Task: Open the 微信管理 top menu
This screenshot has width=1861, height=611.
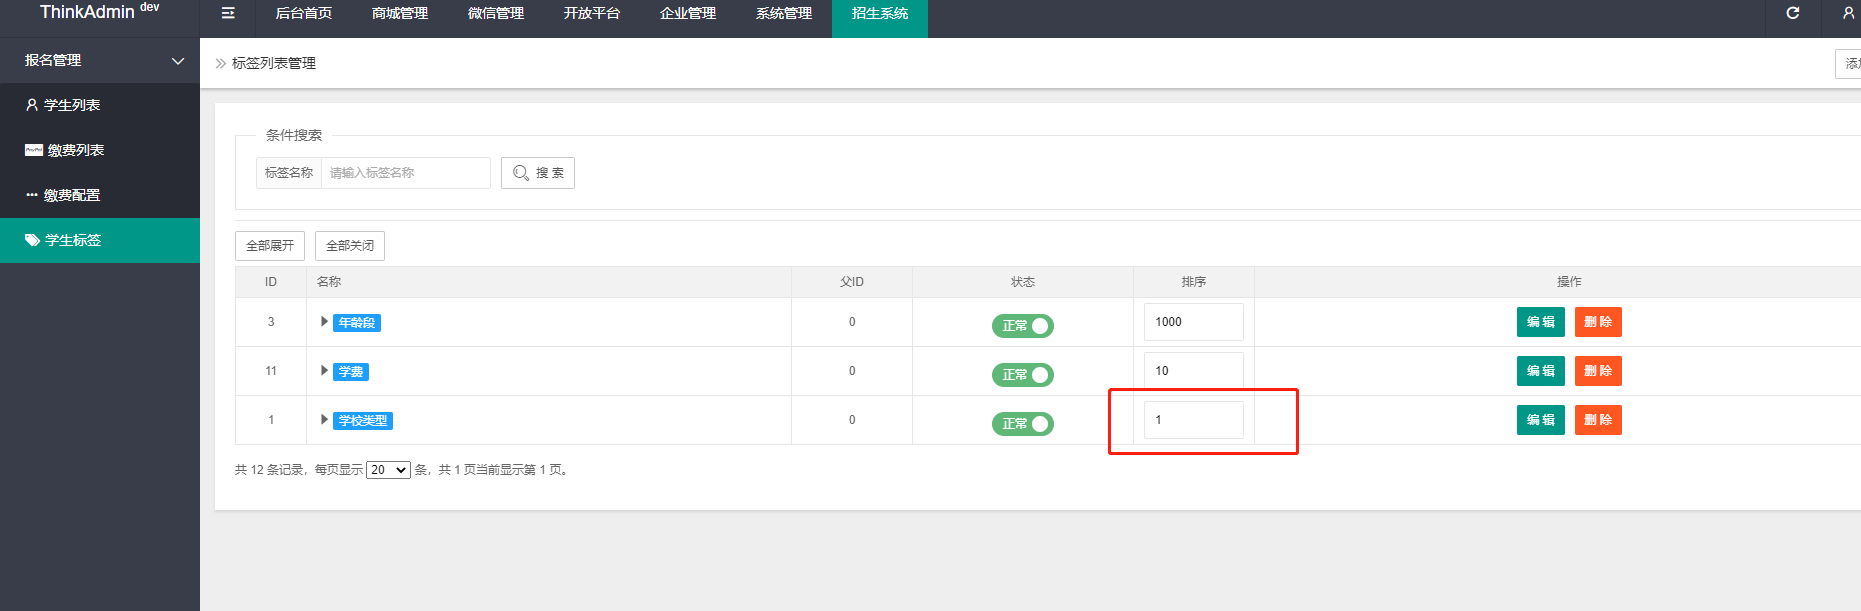Action: (496, 14)
